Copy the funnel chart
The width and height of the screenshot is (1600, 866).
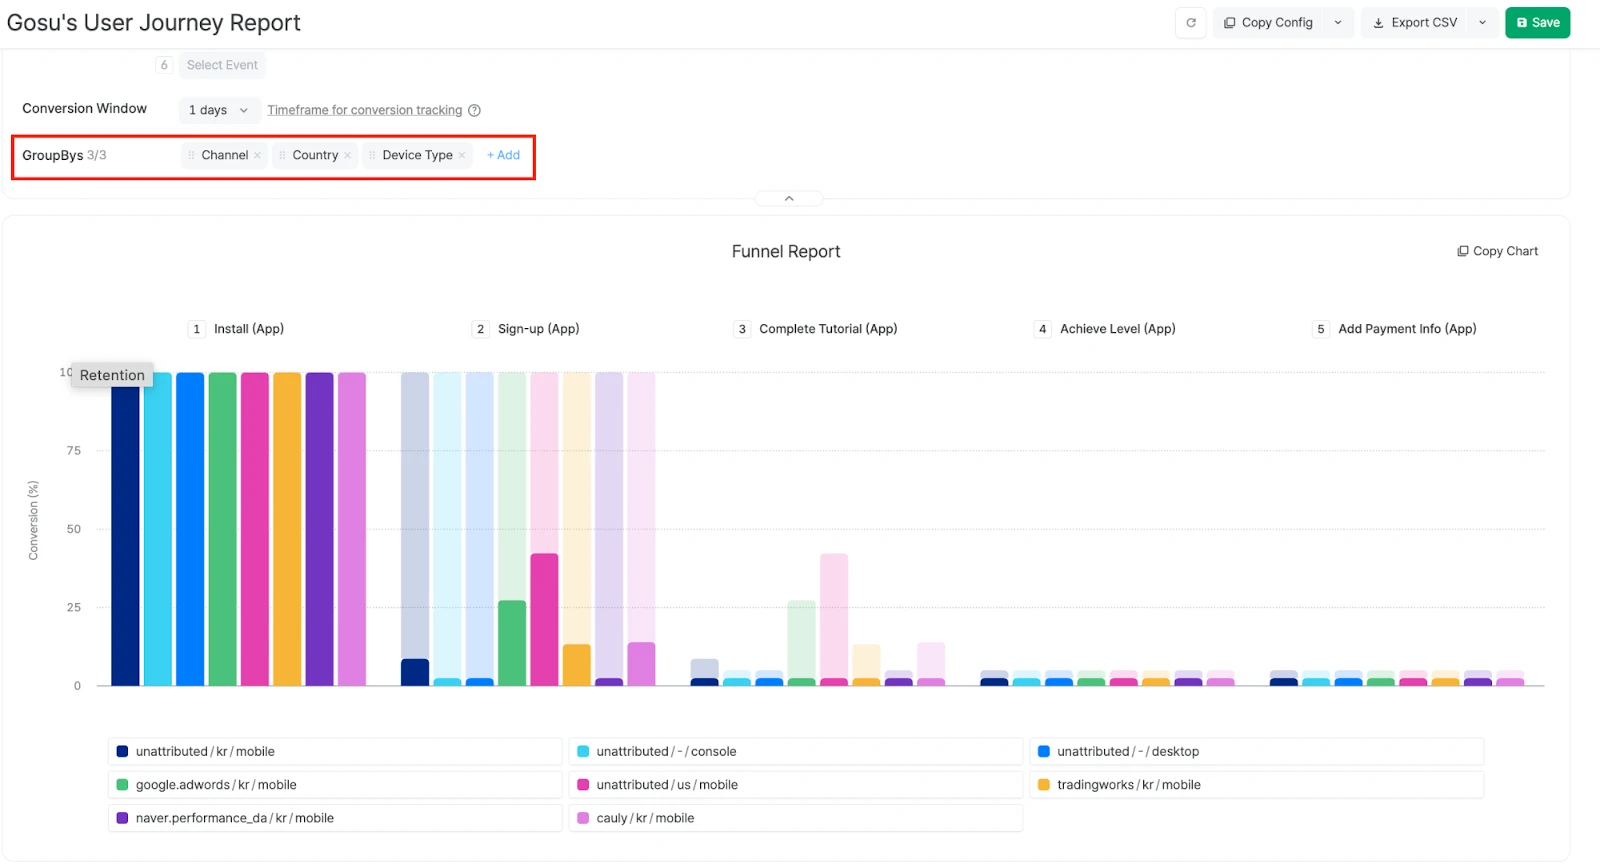coord(1497,251)
